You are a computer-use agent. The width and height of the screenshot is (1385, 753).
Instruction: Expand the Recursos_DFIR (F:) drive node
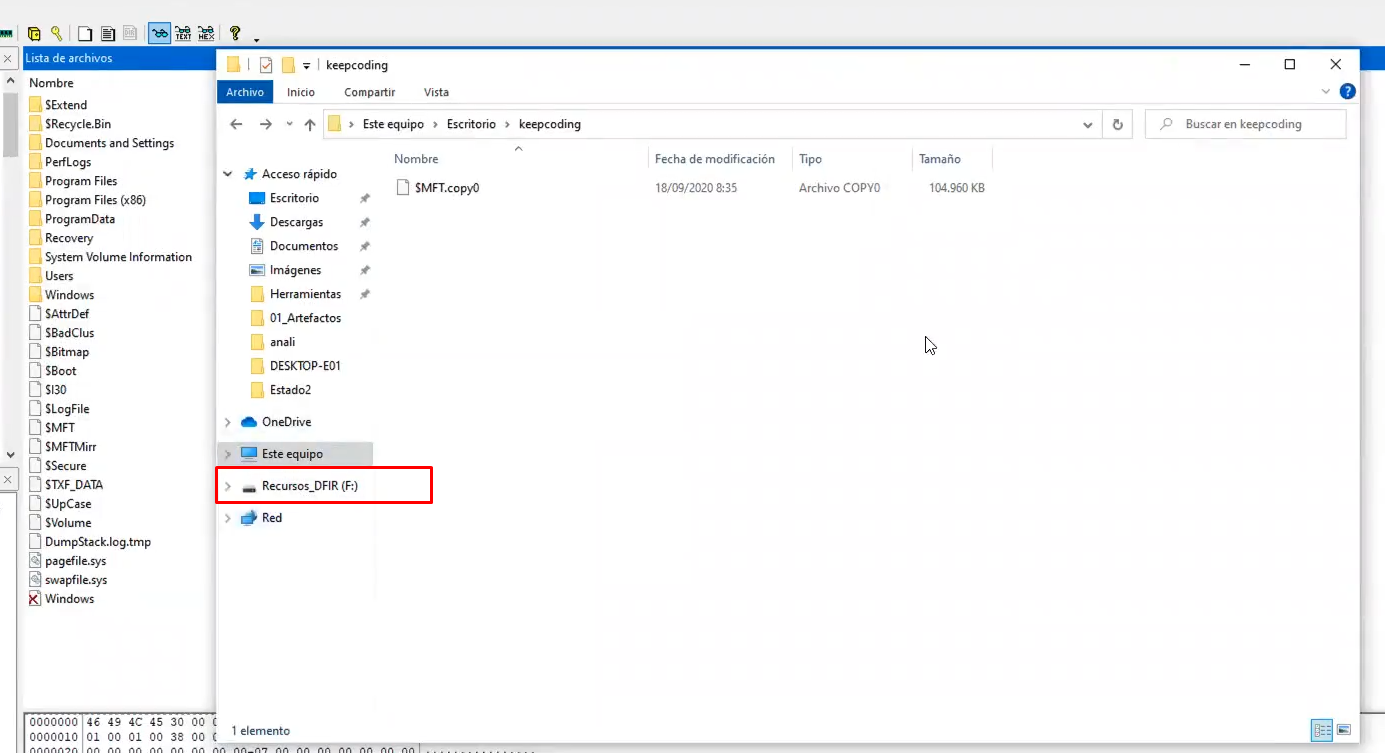(227, 485)
